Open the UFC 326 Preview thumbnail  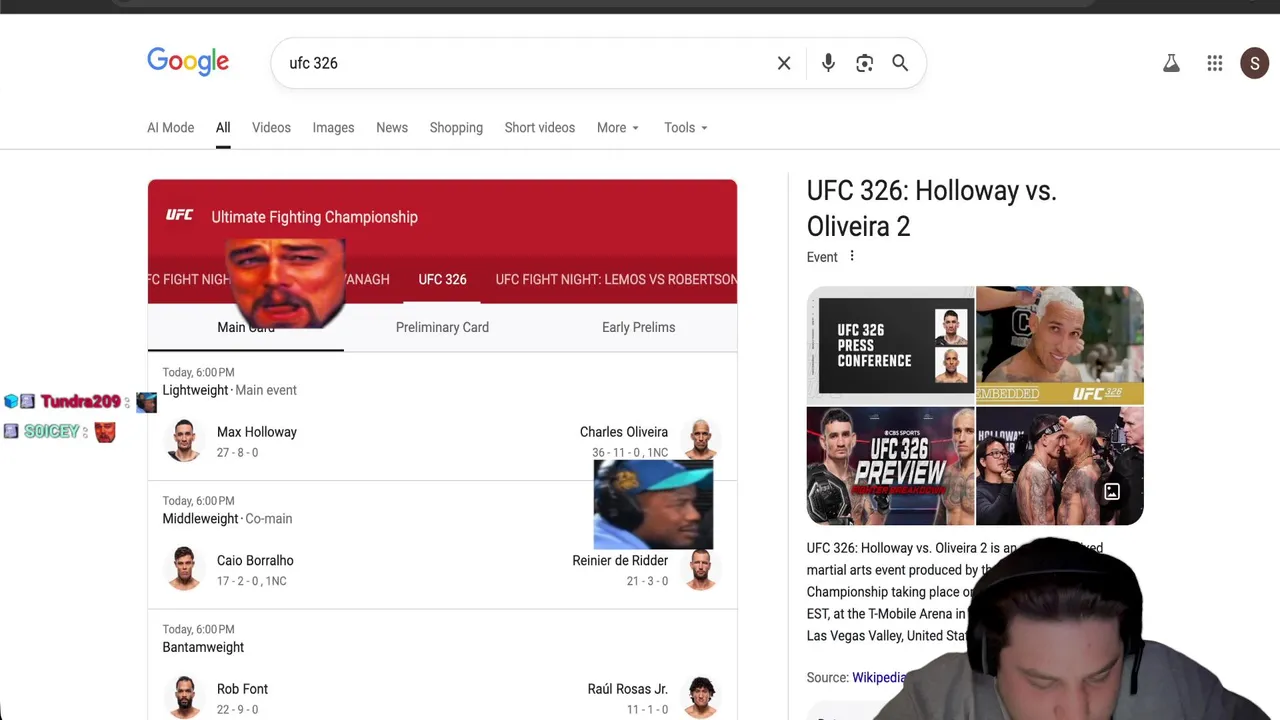[x=890, y=466]
